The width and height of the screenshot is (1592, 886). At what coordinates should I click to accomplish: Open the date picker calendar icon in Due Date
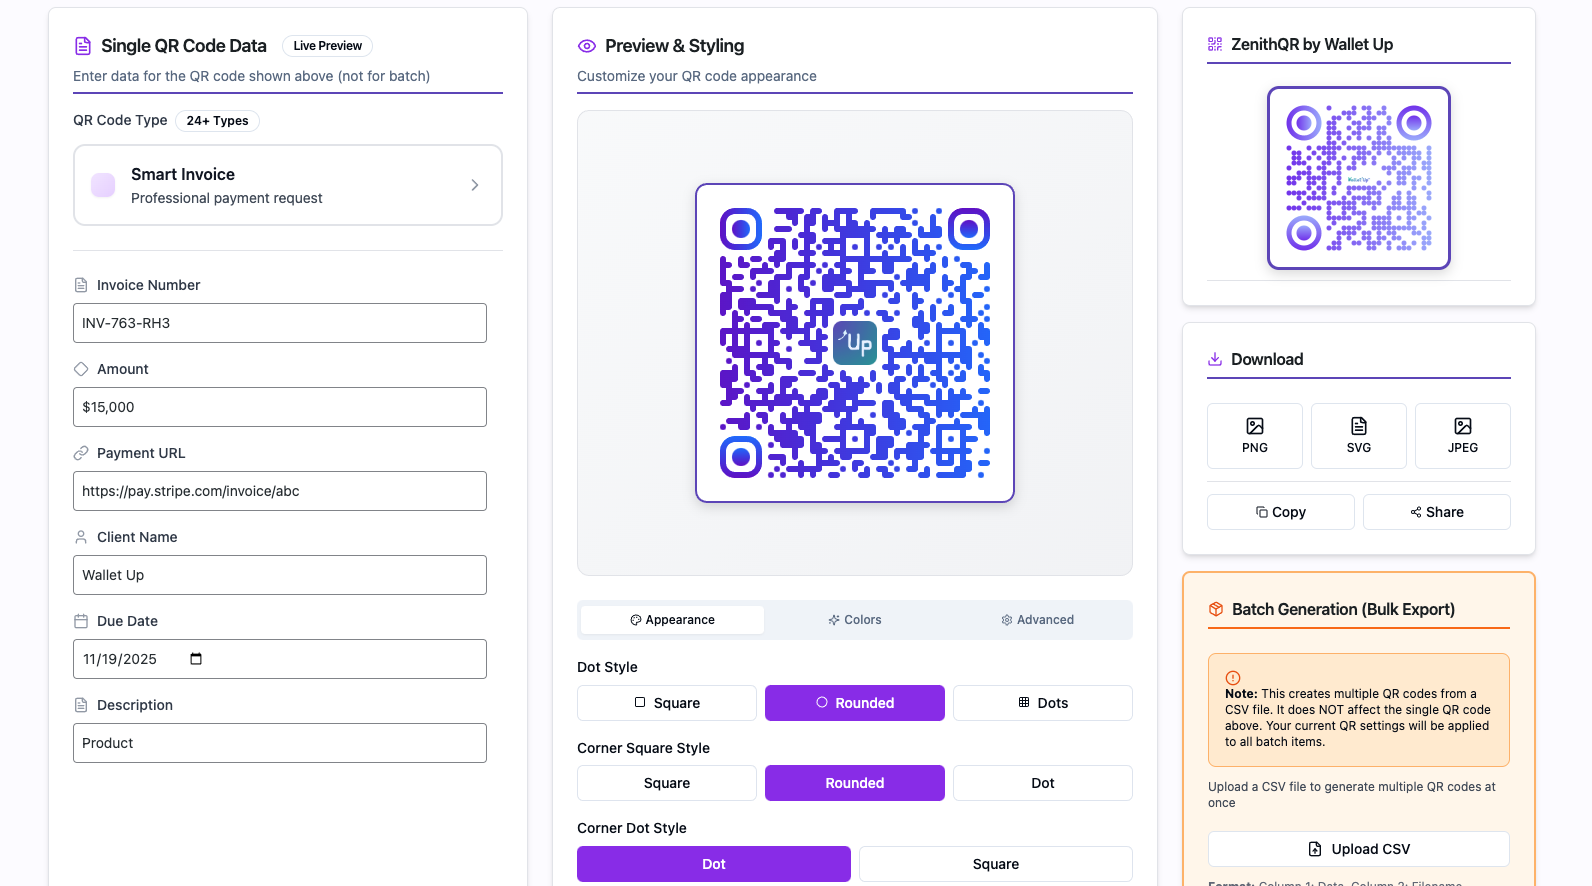coord(196,659)
